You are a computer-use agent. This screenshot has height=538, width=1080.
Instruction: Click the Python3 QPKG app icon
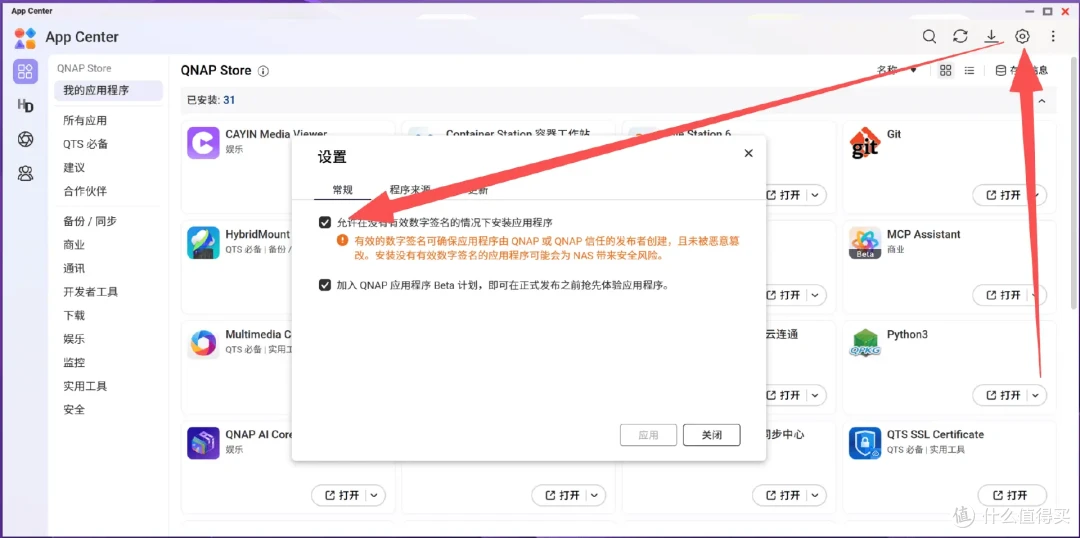[864, 343]
